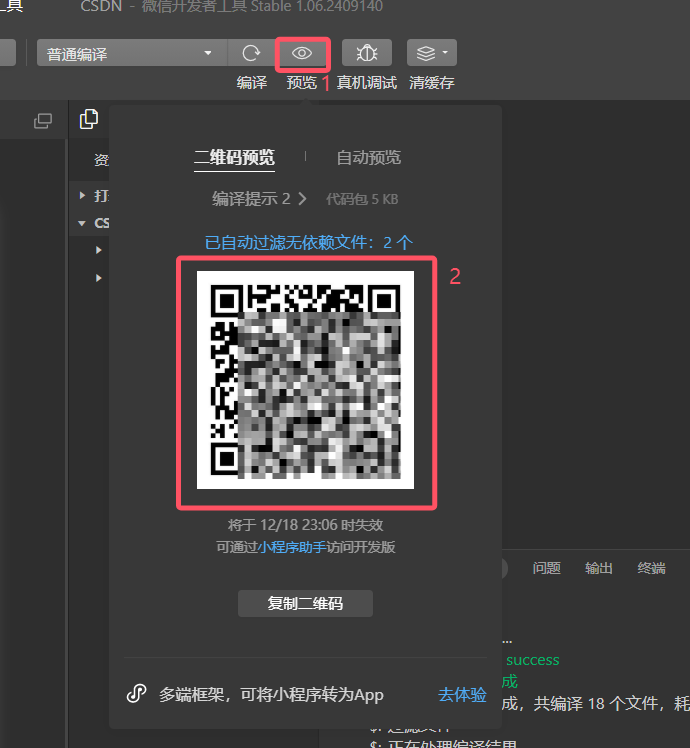Click 真机调试 label
This screenshot has height=748, width=690.
[366, 83]
